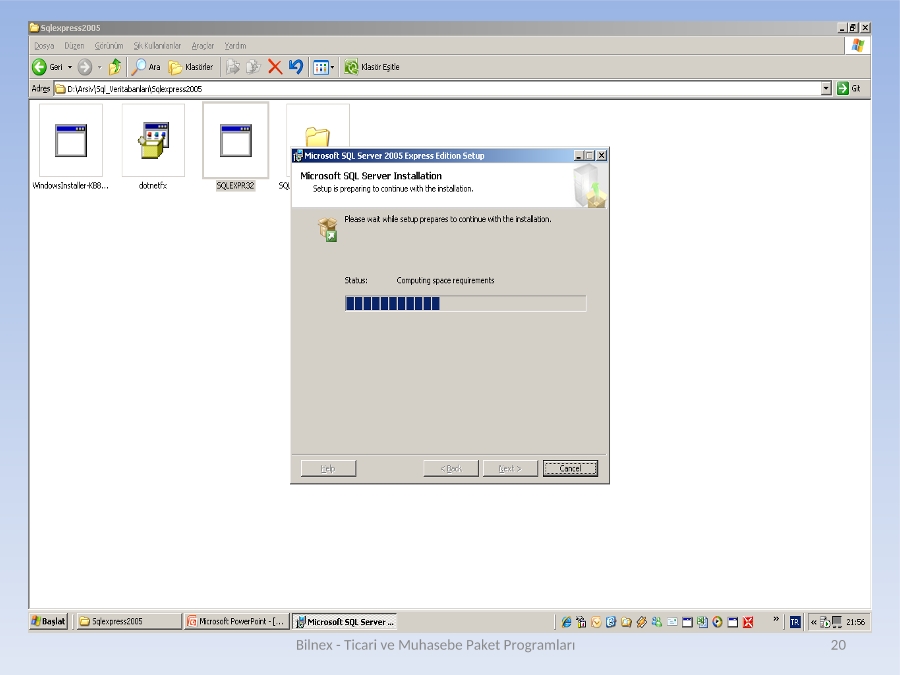This screenshot has height=675, width=900.
Task: Click the Computing space requirements status text
Action: tap(445, 281)
